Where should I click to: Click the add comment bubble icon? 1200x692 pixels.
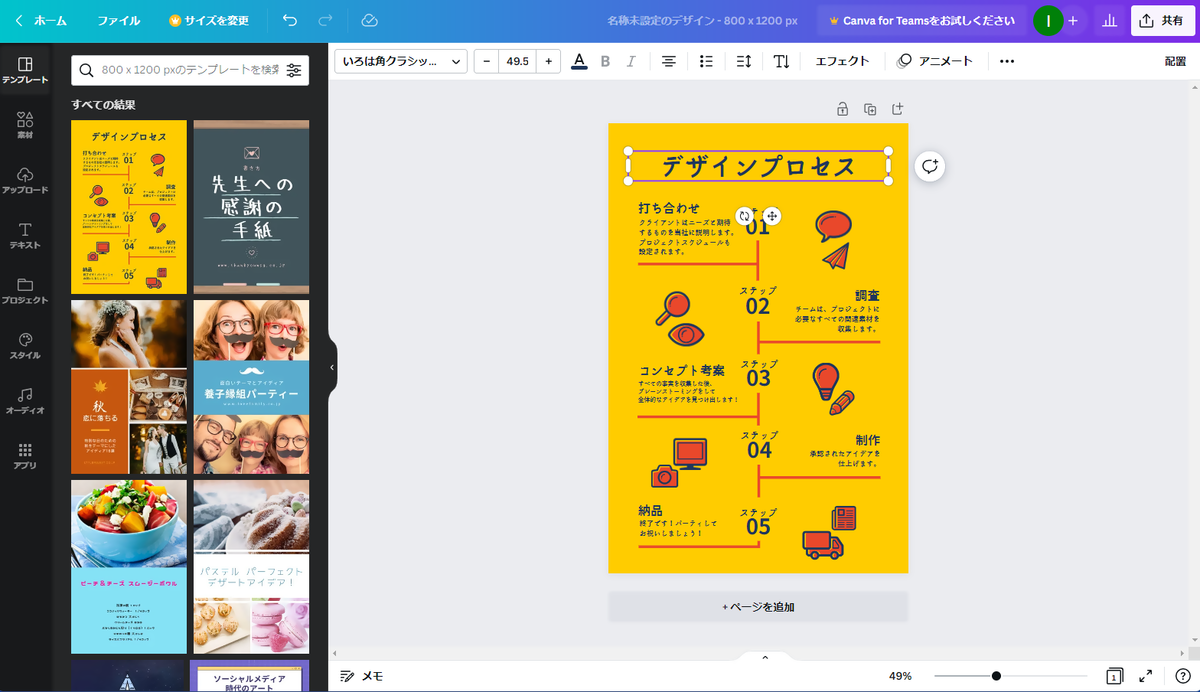point(930,166)
